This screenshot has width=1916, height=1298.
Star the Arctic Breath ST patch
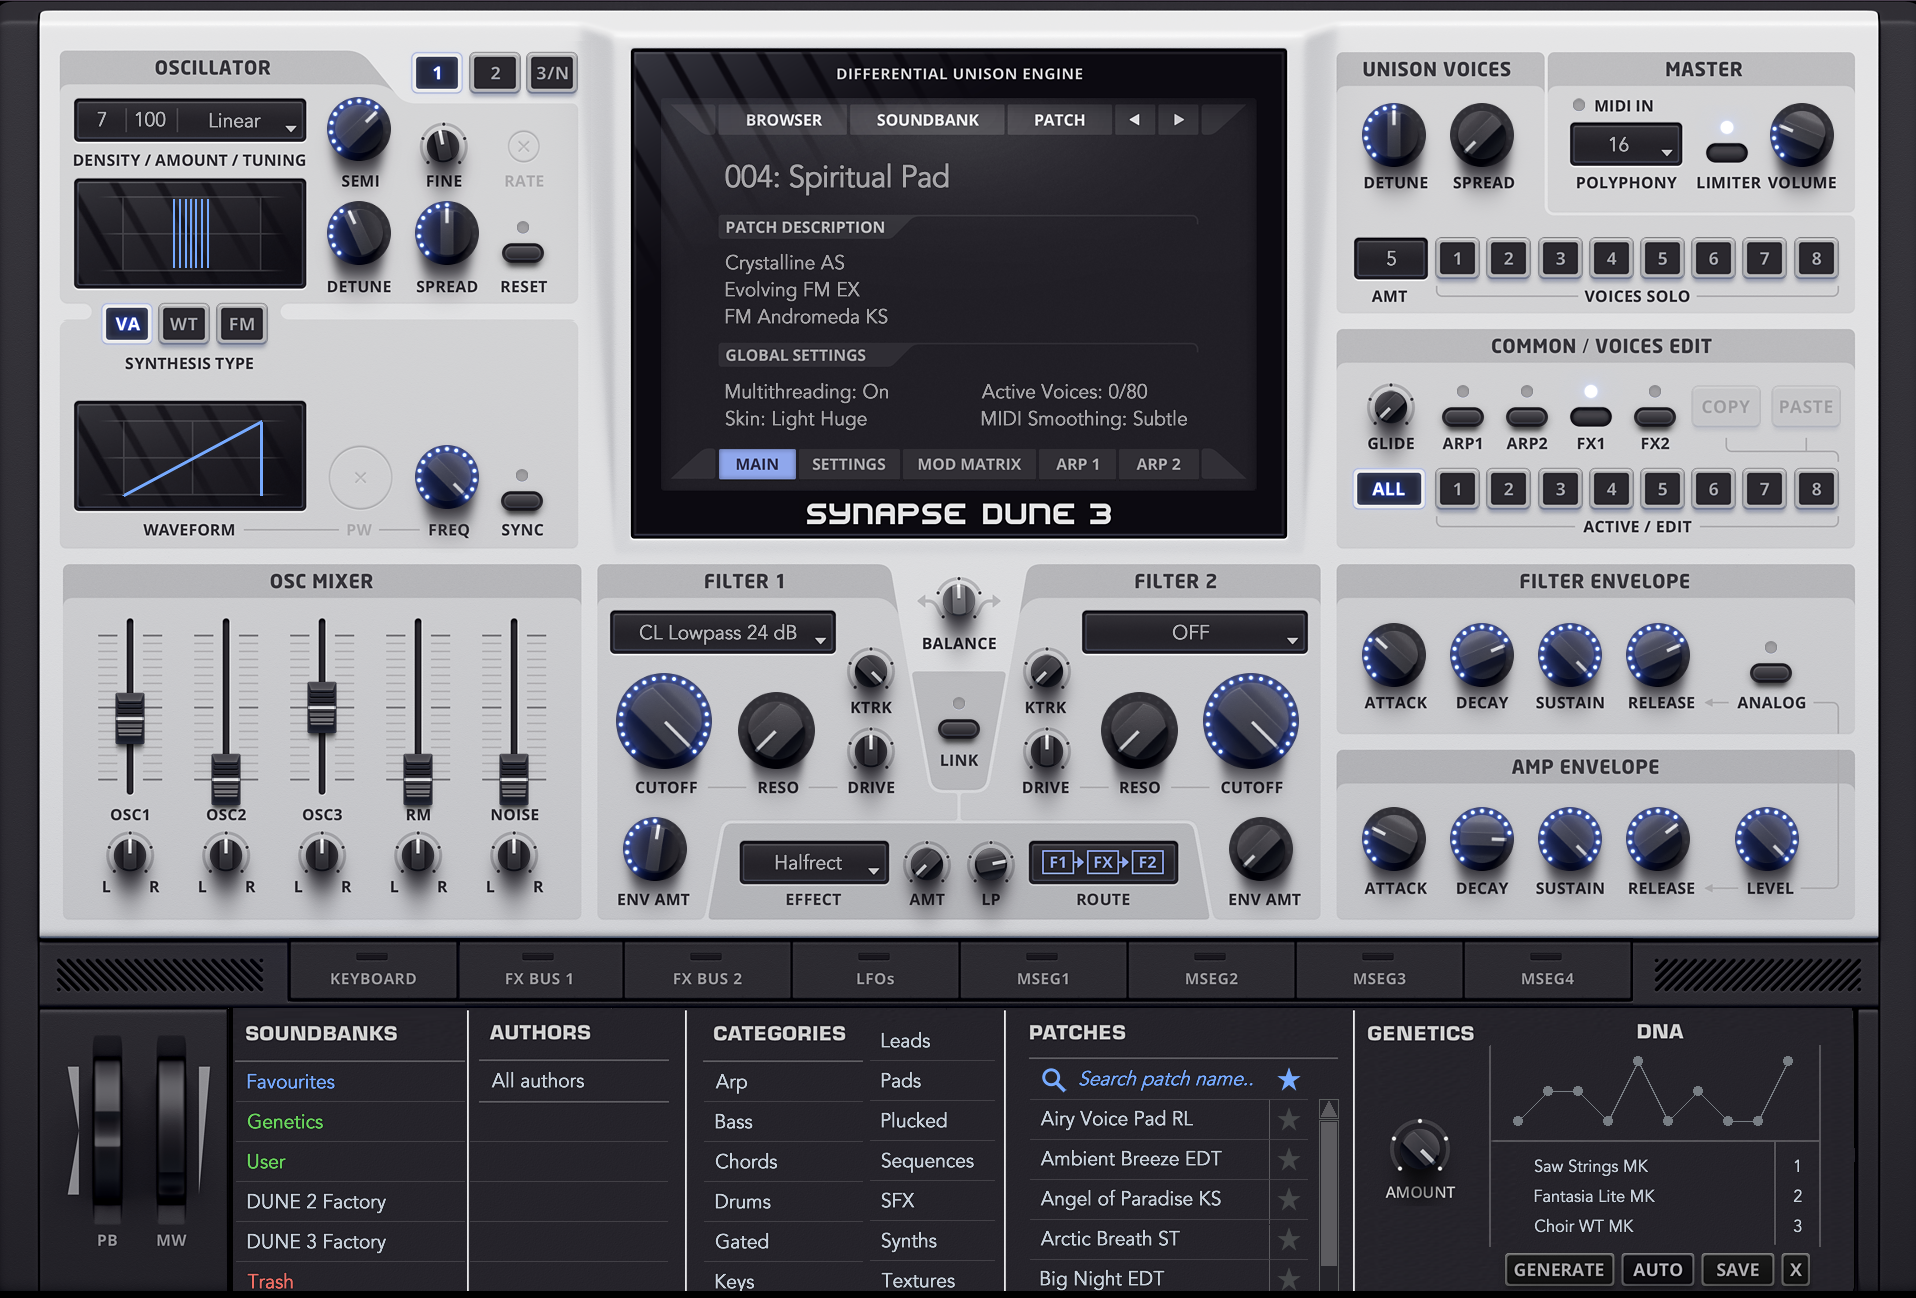1289,1239
